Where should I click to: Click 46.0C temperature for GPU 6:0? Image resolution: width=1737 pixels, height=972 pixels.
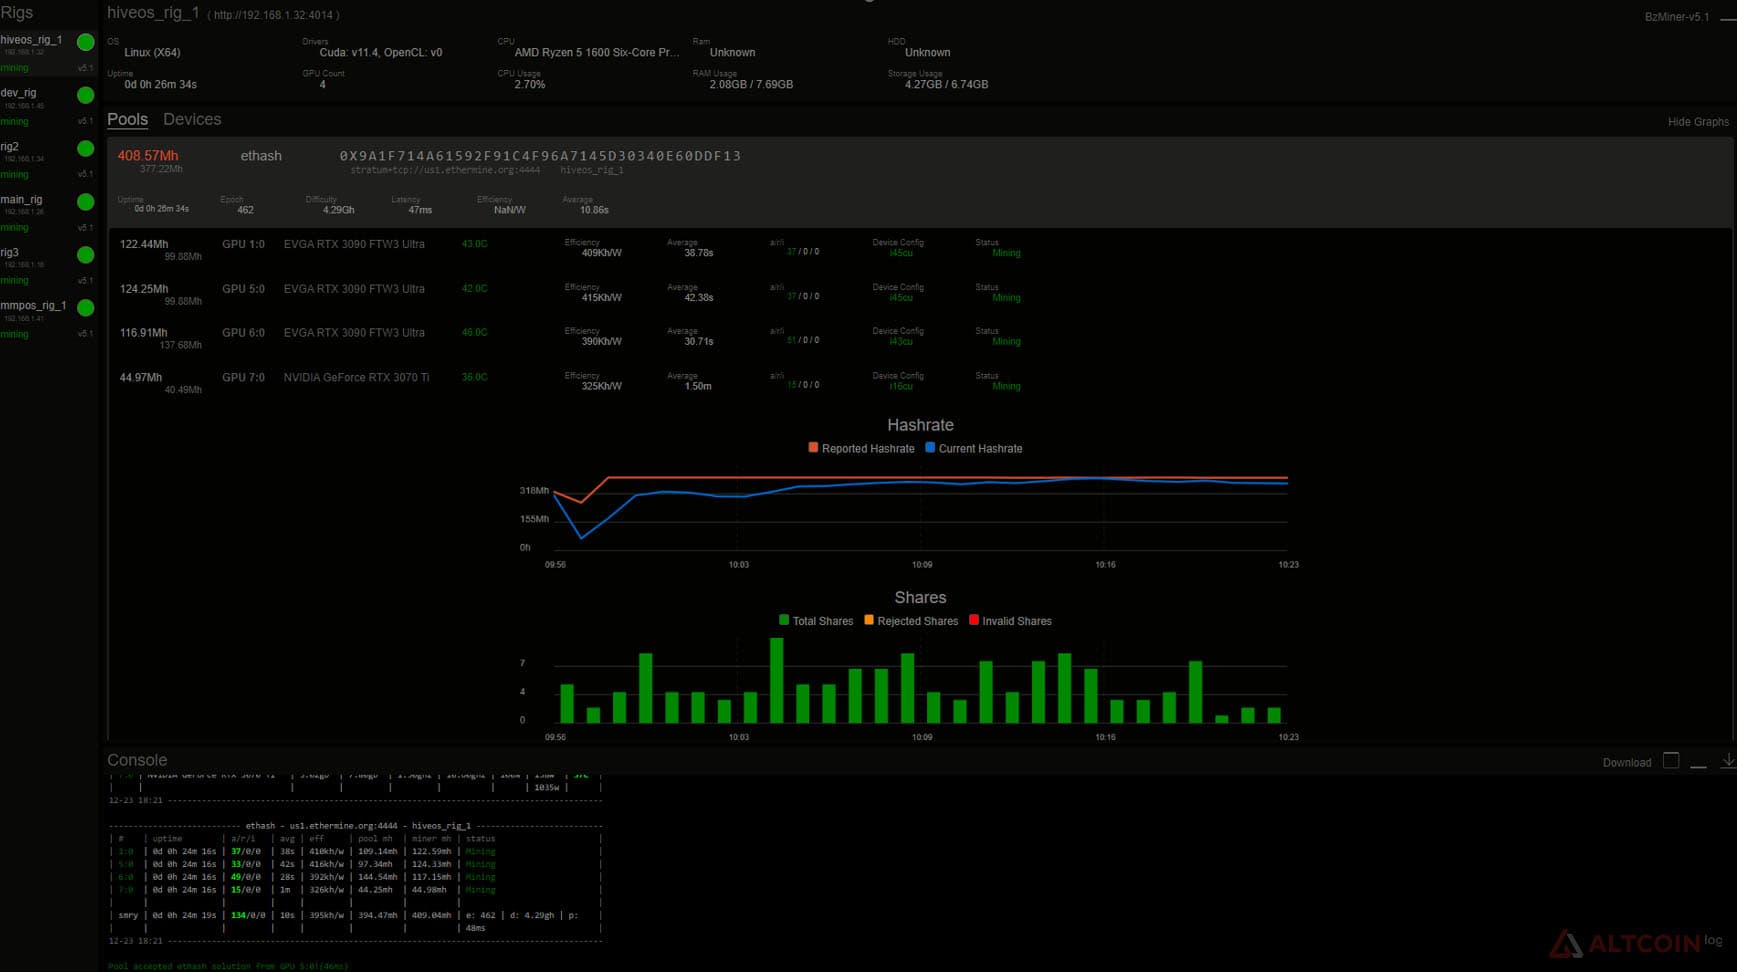pos(475,332)
